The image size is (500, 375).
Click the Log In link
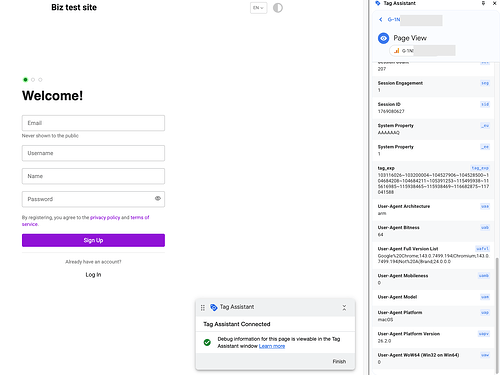pyautogui.click(x=93, y=275)
